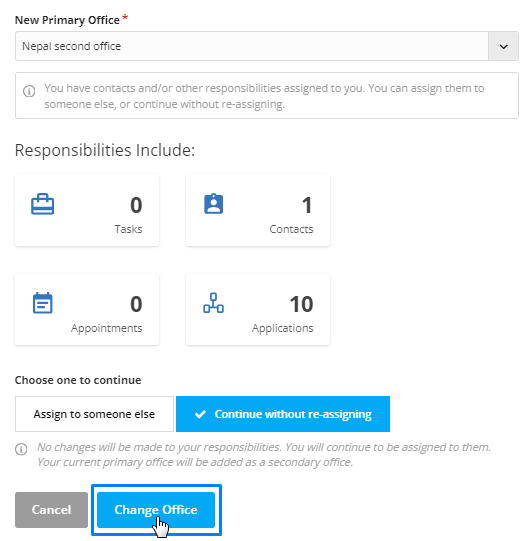
Task: Click the contact badge icon on the Contacts card
Action: (214, 204)
